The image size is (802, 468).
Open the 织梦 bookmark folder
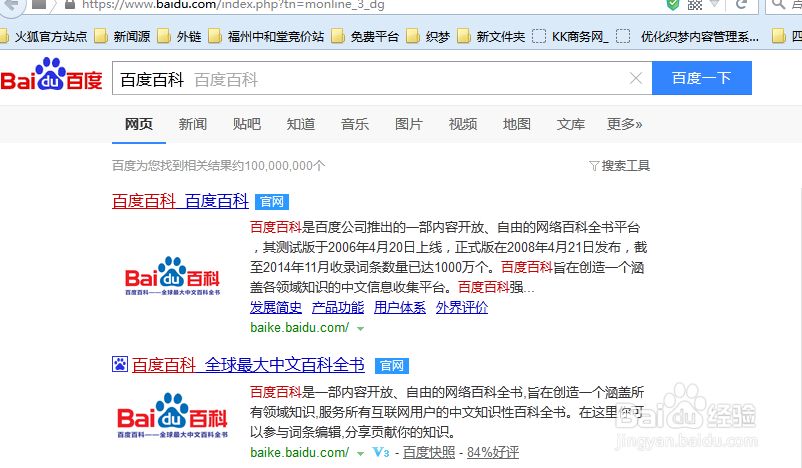pos(428,36)
